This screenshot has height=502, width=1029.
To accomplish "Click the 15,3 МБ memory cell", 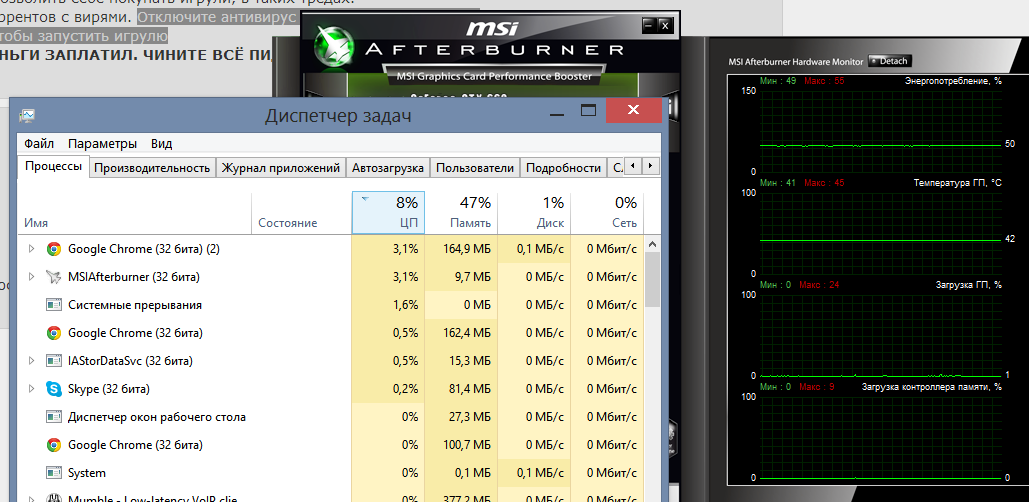I will tap(461, 361).
